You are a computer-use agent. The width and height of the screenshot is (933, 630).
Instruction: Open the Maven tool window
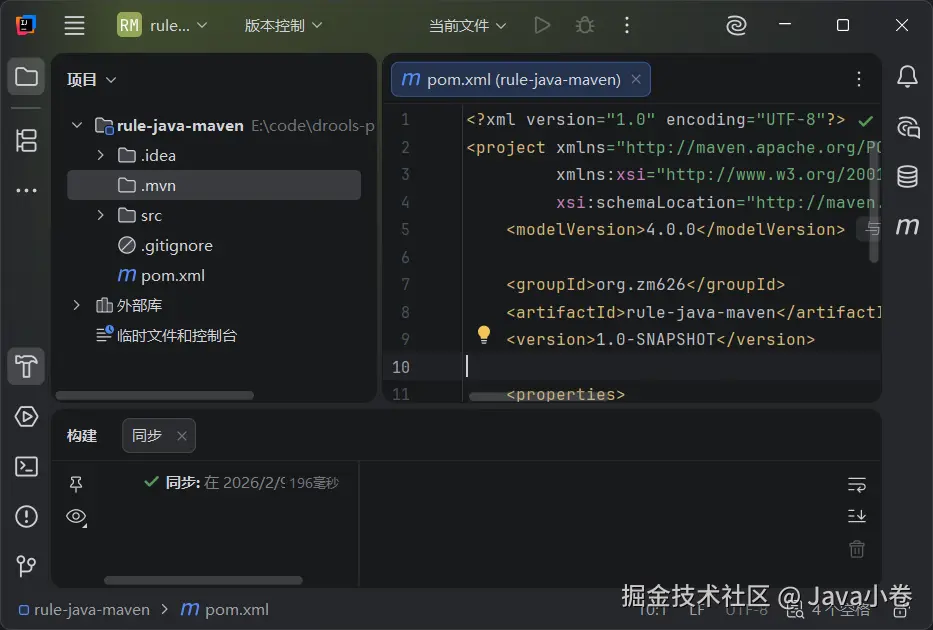(x=907, y=227)
